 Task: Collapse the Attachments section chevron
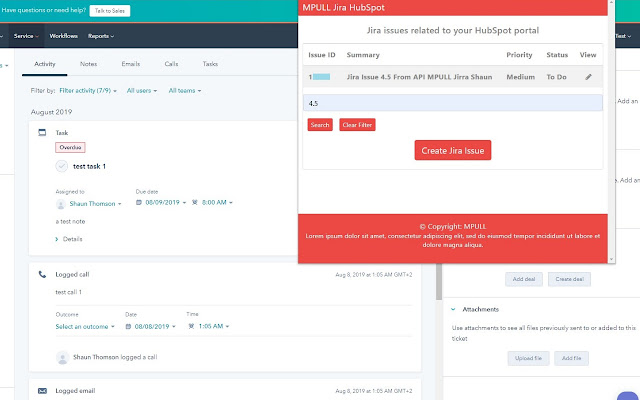point(453,309)
